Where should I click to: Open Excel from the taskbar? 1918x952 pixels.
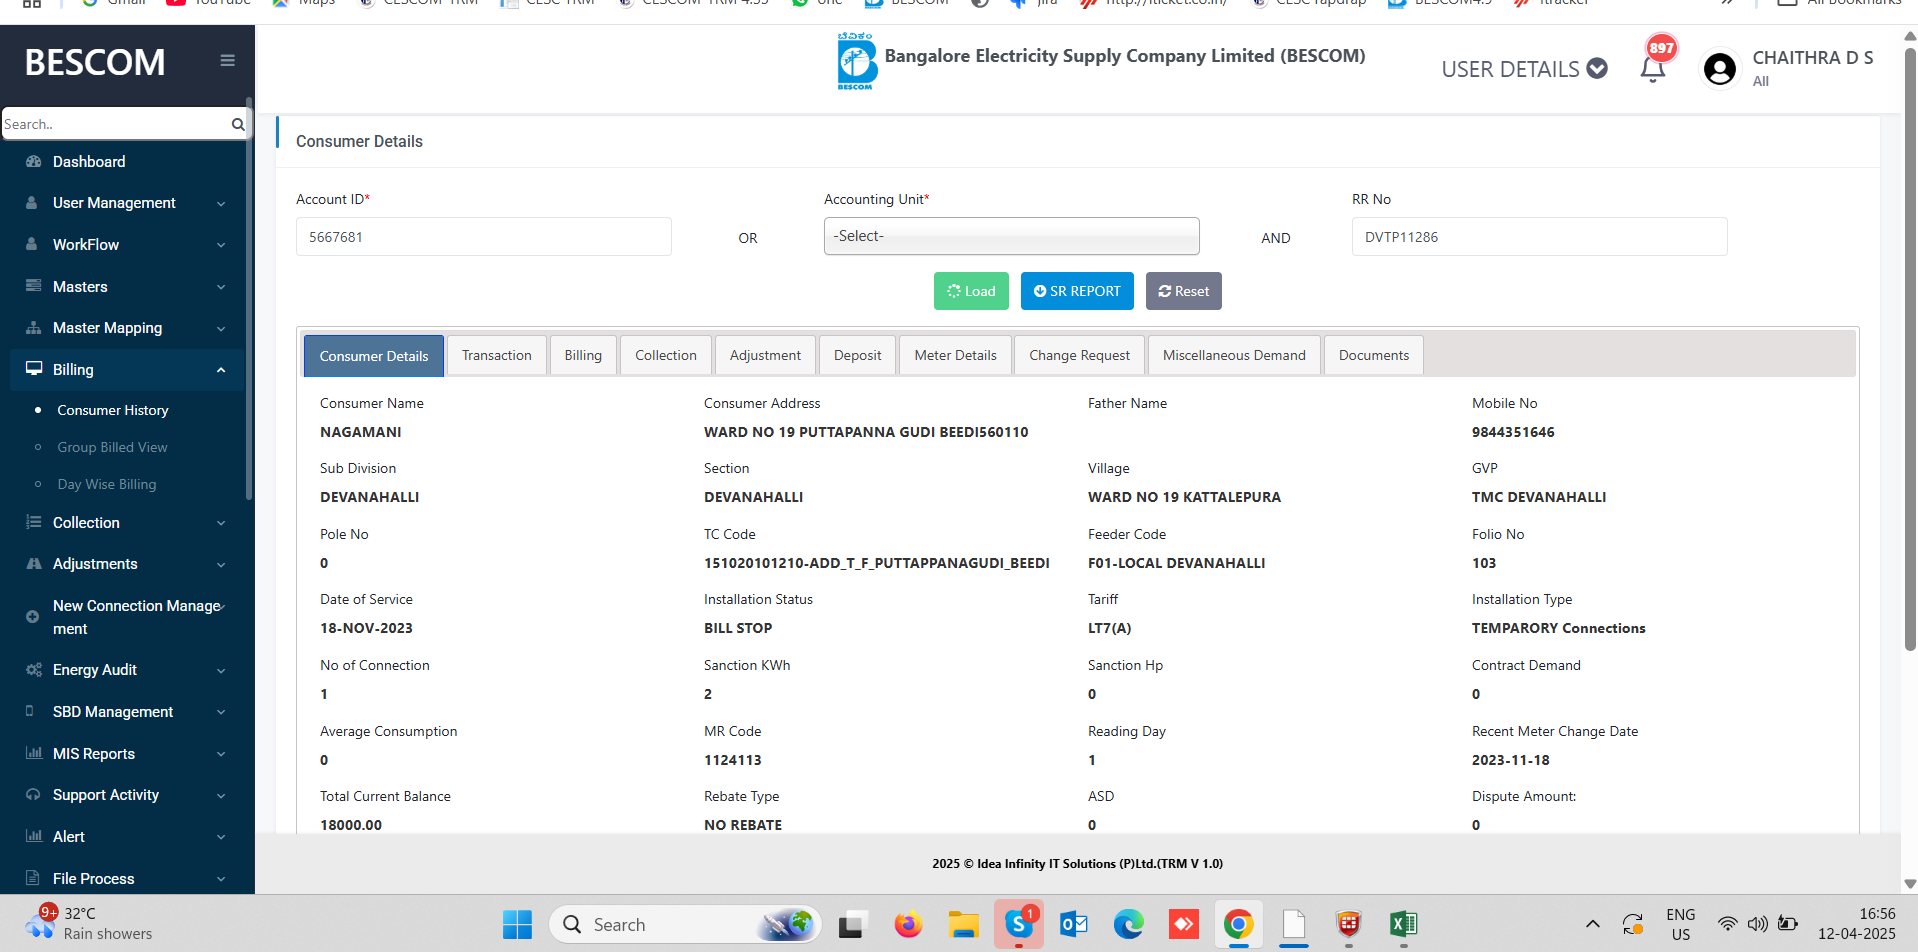(x=1403, y=925)
